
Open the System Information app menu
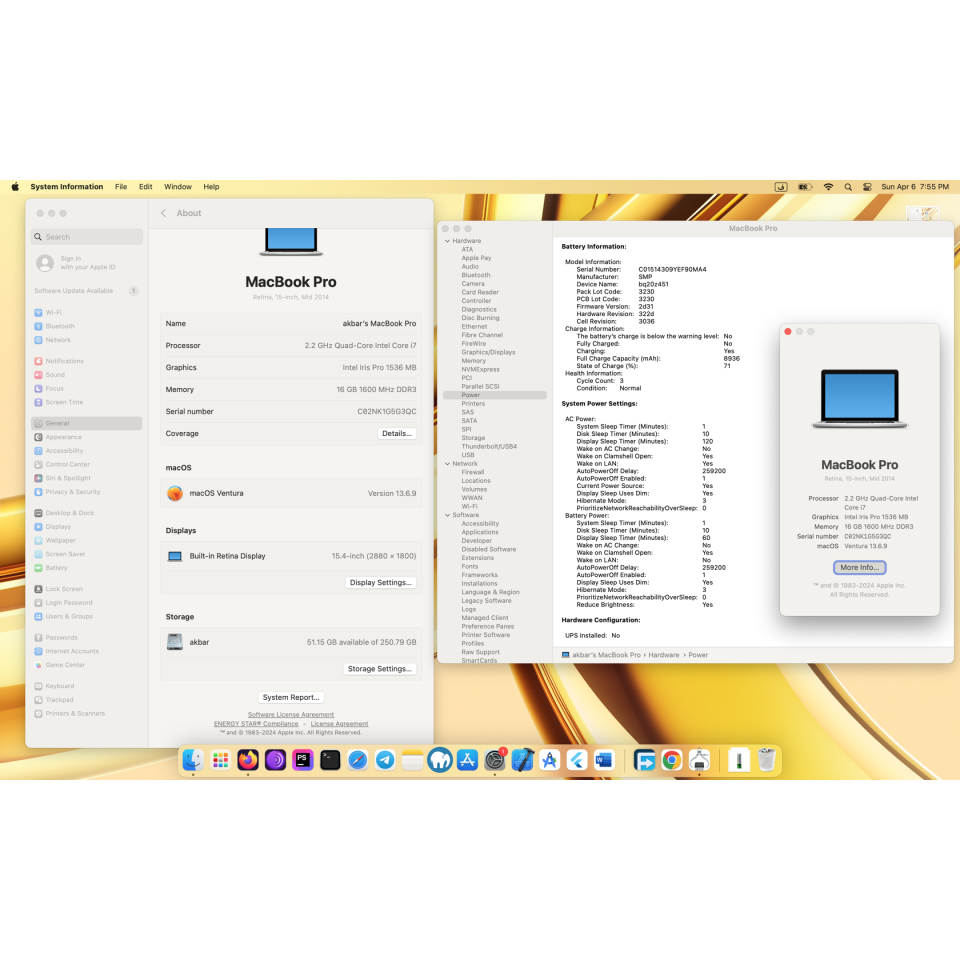[x=67, y=187]
